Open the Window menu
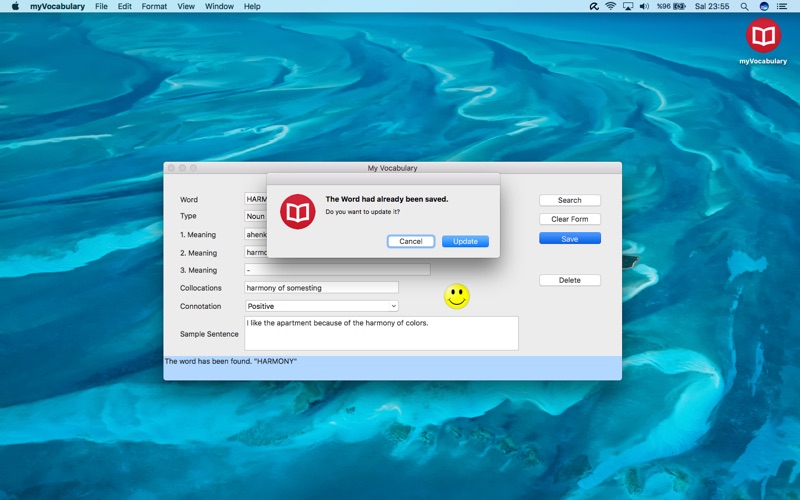The height and width of the screenshot is (500, 800). 219,6
